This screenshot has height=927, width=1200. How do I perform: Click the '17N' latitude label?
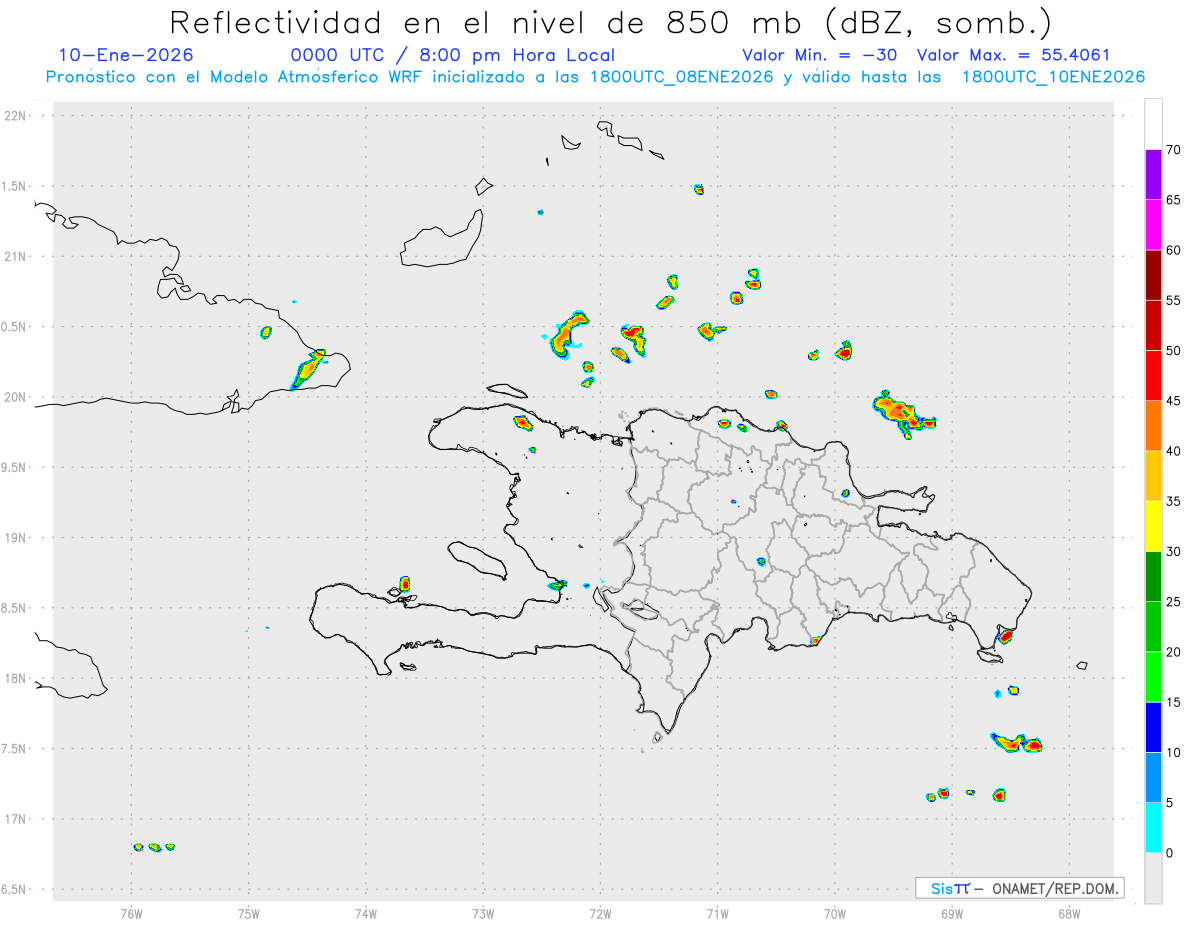(17, 819)
